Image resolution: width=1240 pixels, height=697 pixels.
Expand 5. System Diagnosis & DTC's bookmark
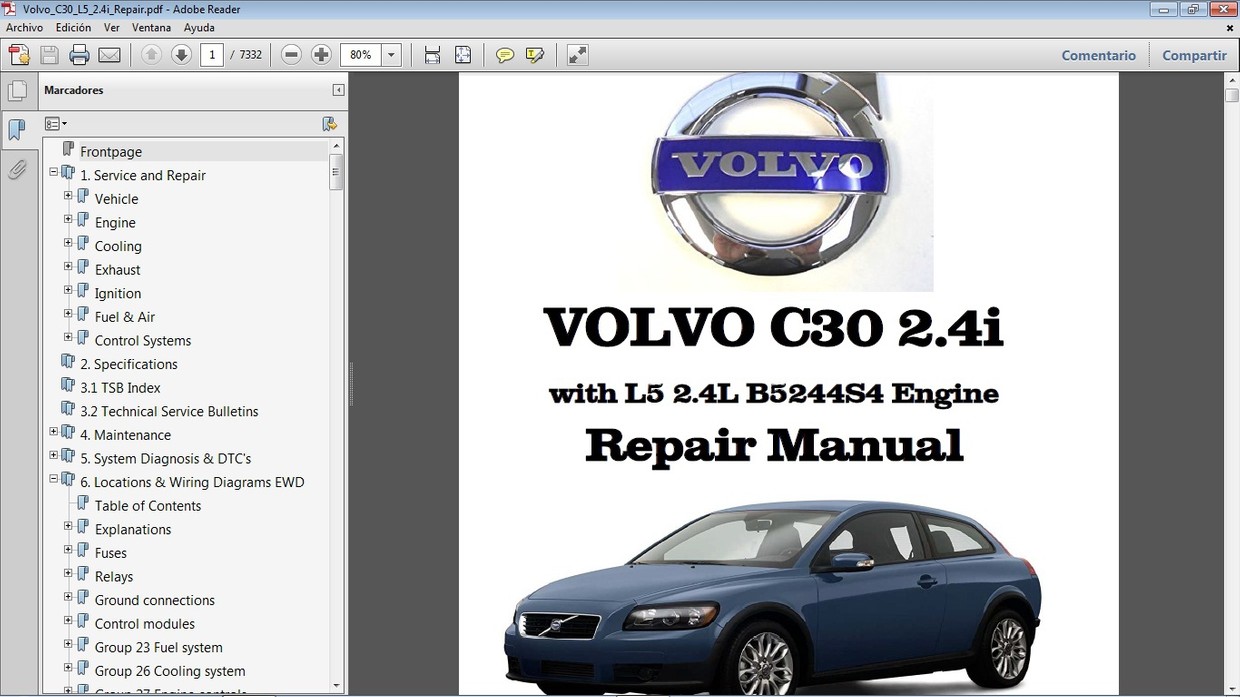coord(54,456)
